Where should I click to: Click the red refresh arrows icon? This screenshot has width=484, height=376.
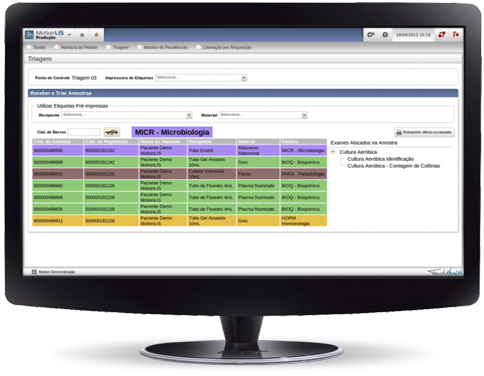tap(442, 34)
